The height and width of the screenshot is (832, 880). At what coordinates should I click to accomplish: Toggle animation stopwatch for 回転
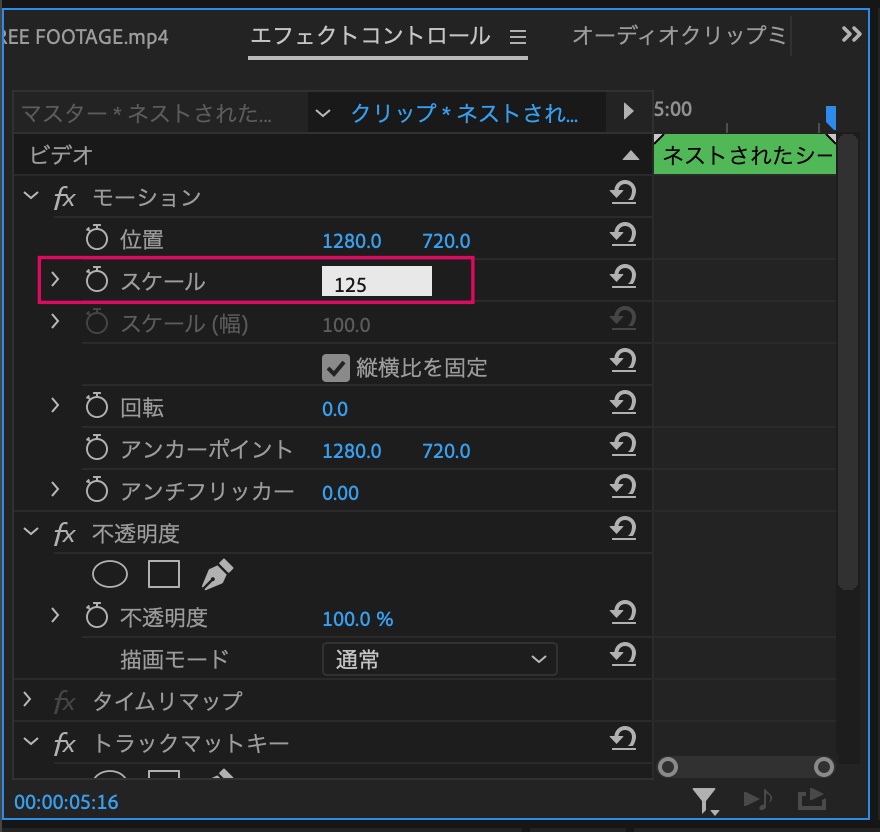click(97, 405)
